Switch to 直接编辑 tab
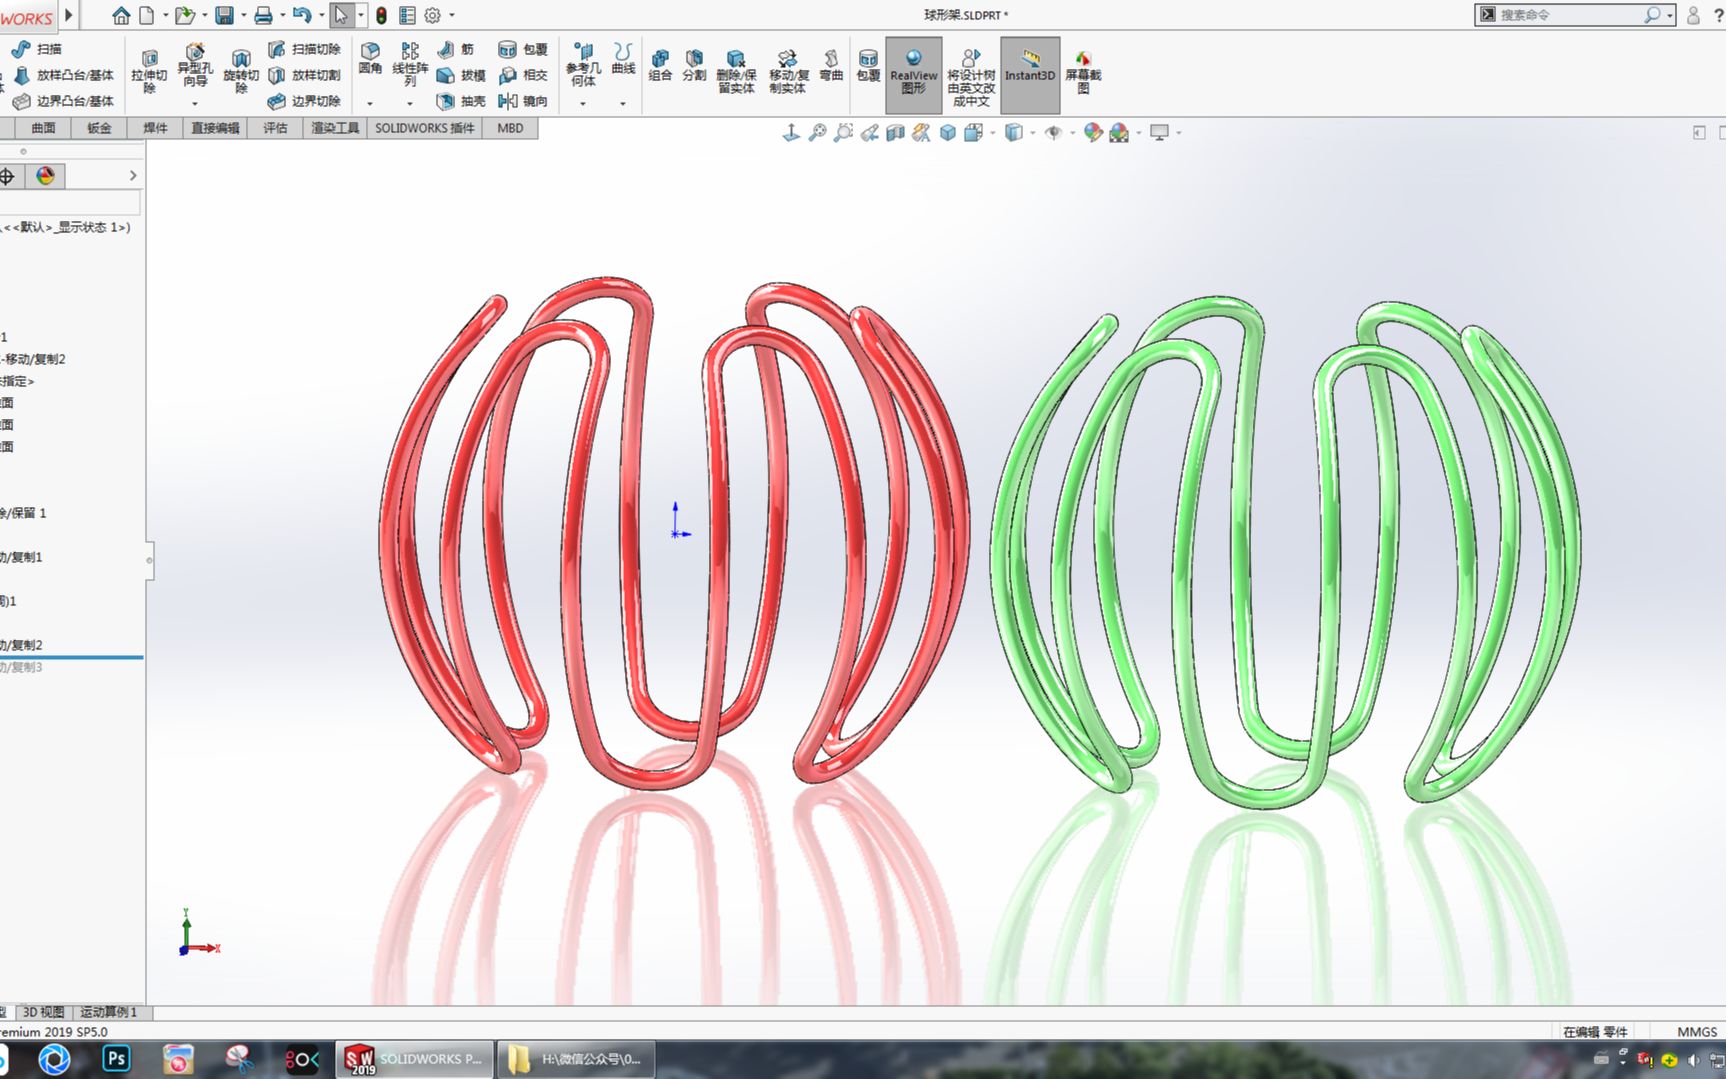1726x1079 pixels. [x=215, y=128]
